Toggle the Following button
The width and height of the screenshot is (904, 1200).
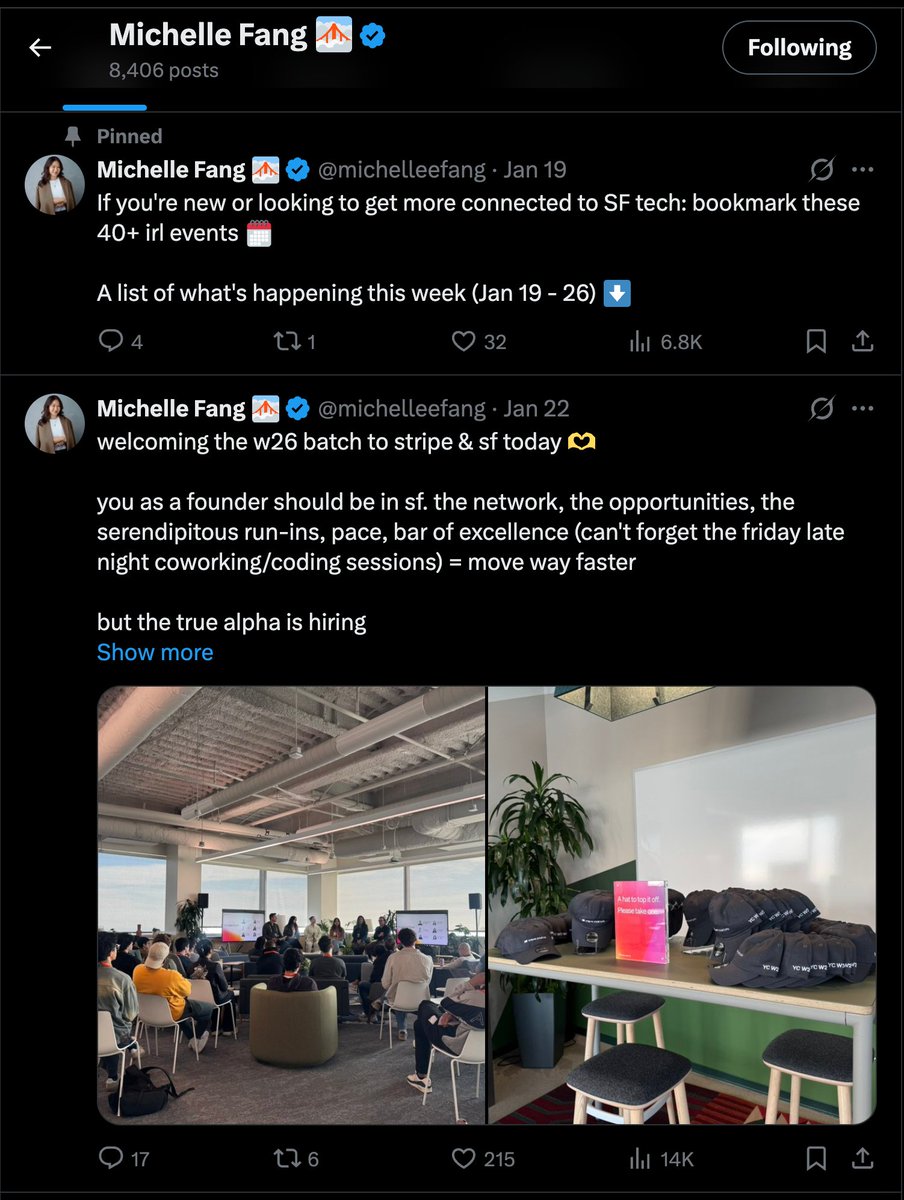point(799,48)
